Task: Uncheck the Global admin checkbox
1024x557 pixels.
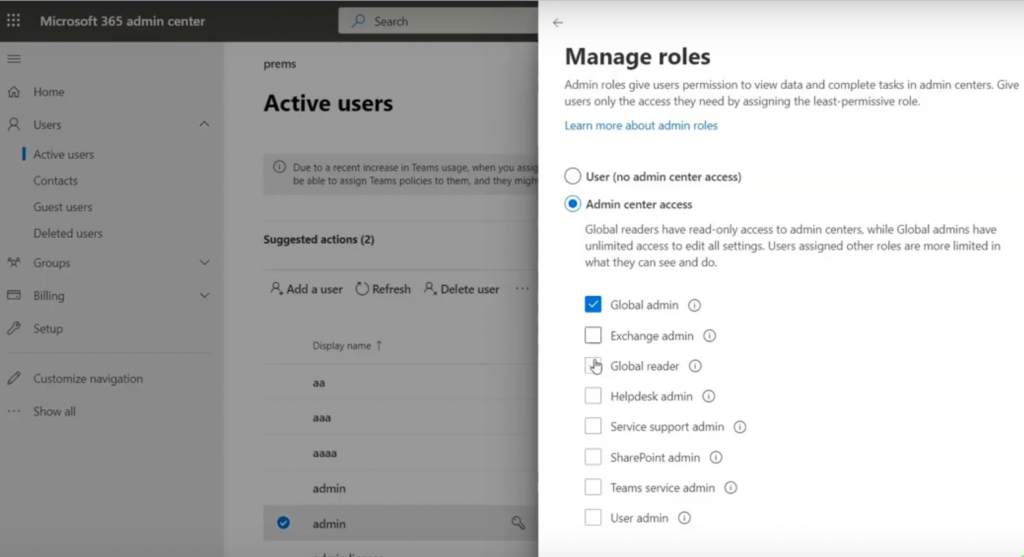Action: 593,305
